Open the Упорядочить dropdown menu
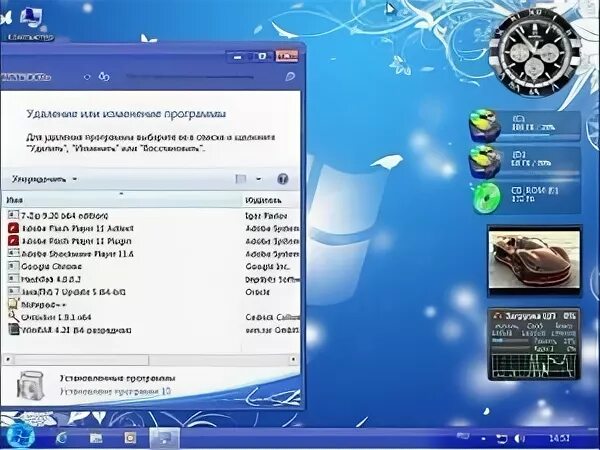600x450 pixels. click(44, 179)
